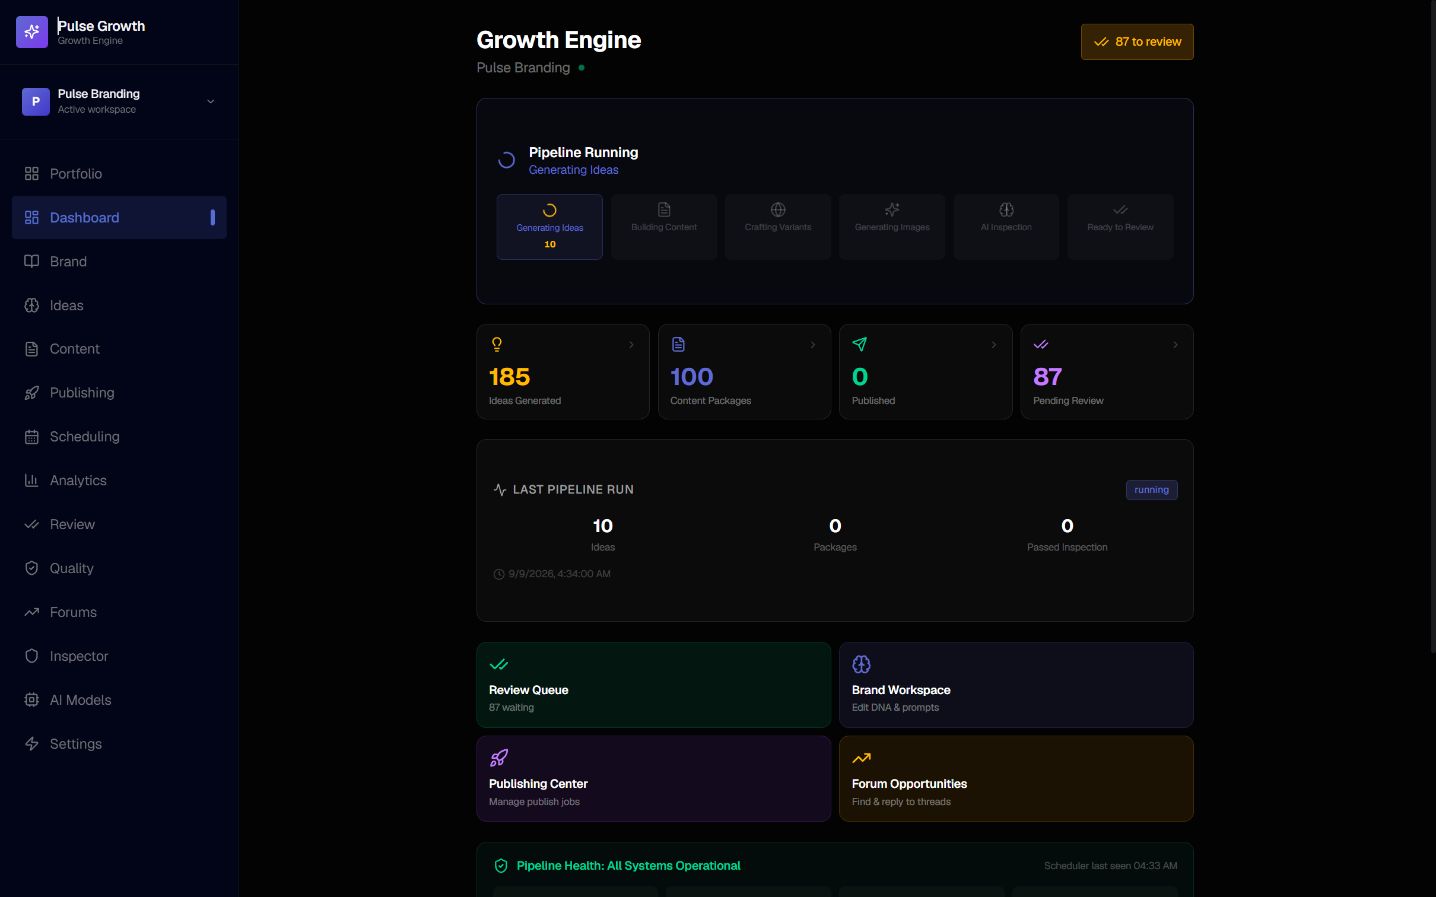This screenshot has height=897, width=1436.
Task: Click the AI Inspection brain icon
Action: click(1006, 210)
